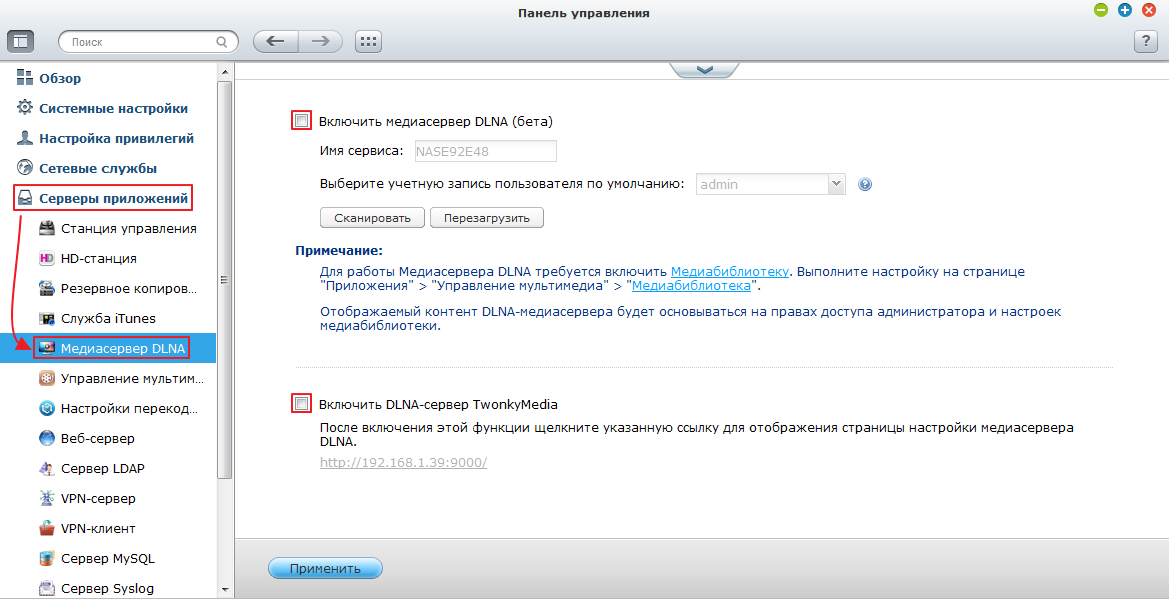Image resolution: width=1169 pixels, height=599 pixels.
Task: Click the Имя сервиса input field
Action: pos(485,151)
